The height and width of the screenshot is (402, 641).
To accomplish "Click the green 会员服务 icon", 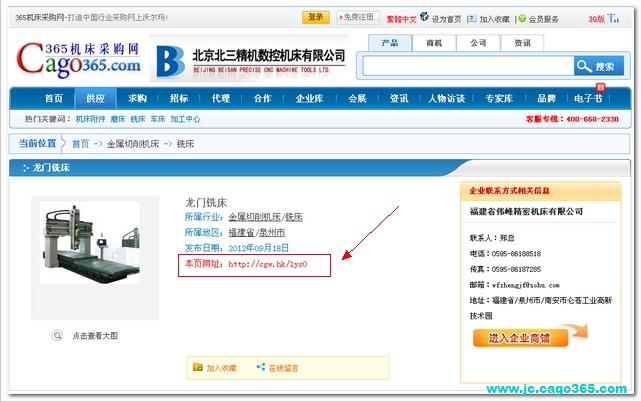I will click(522, 18).
